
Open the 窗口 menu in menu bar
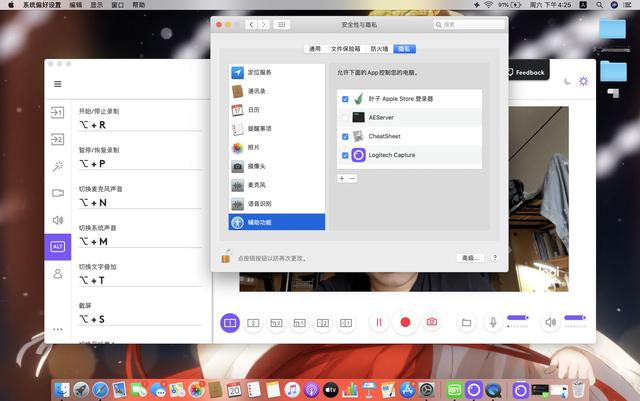tap(118, 5)
